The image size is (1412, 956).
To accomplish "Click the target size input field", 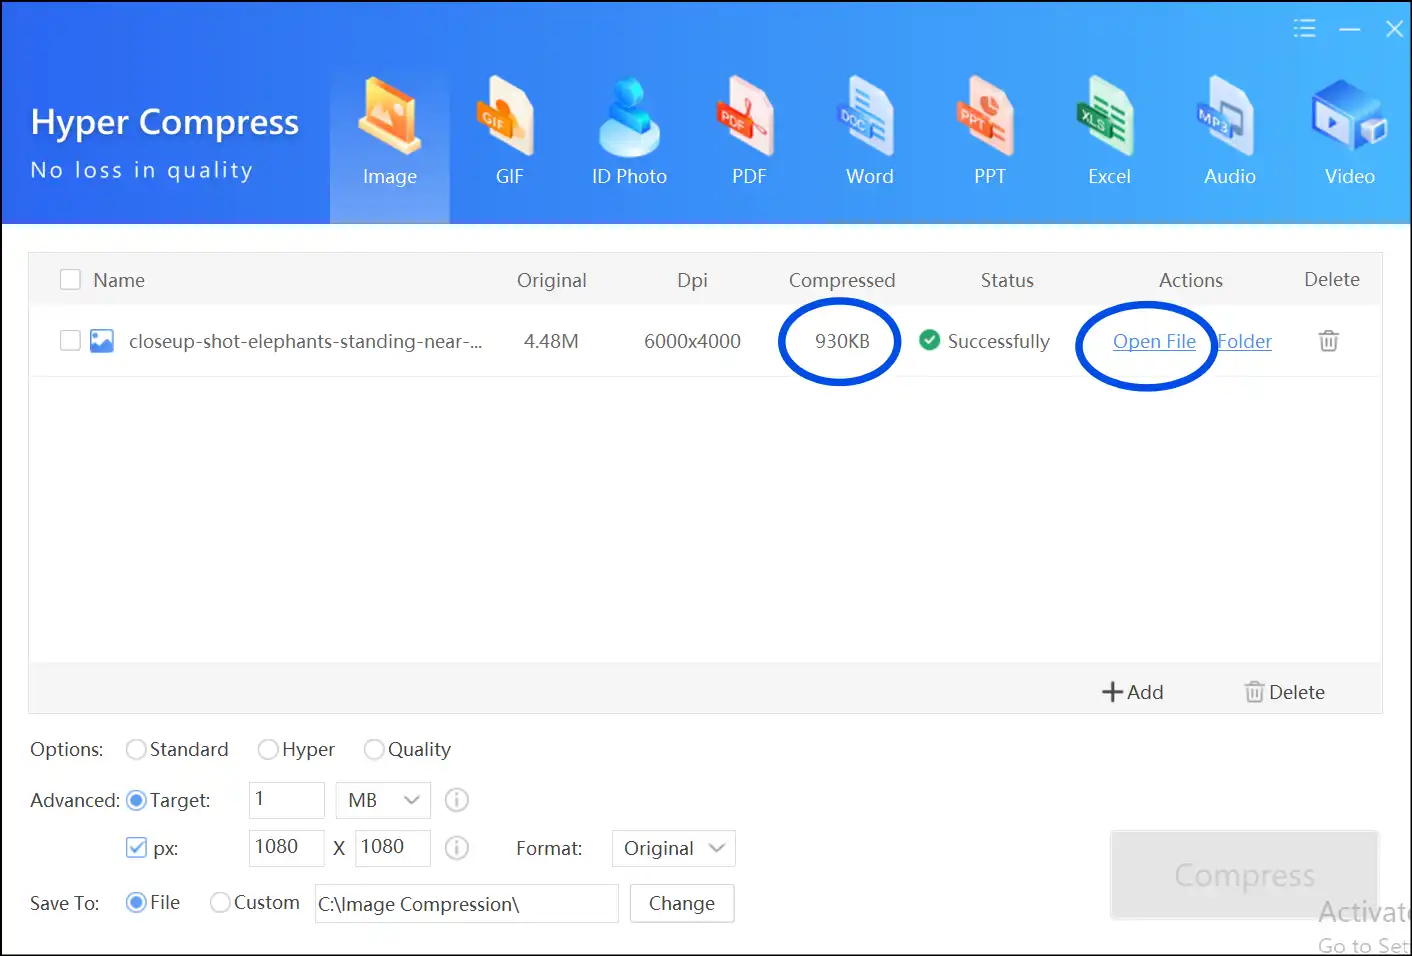I will [x=287, y=800].
